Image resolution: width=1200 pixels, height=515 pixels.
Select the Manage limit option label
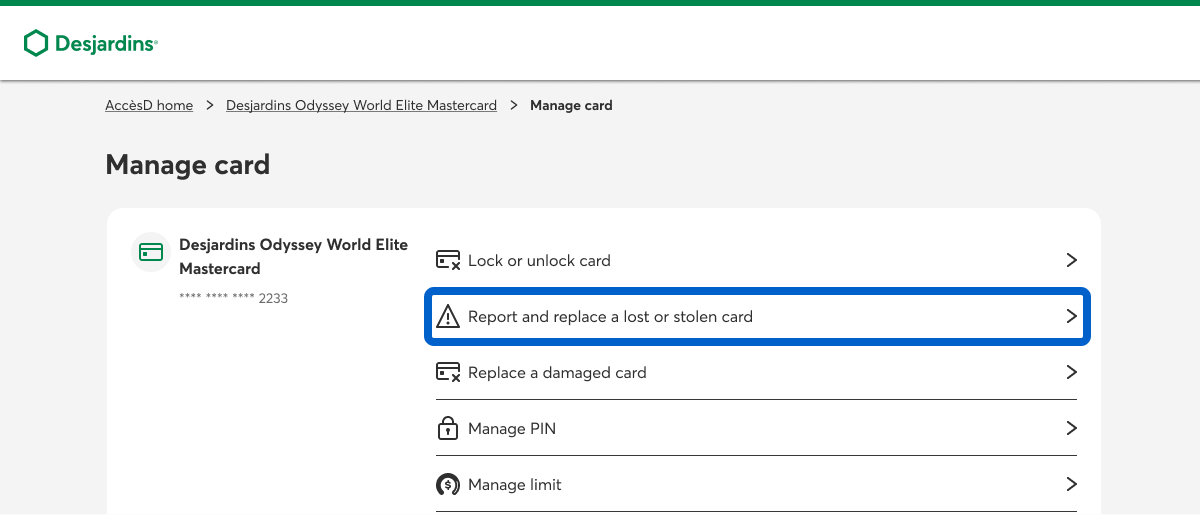tap(515, 485)
